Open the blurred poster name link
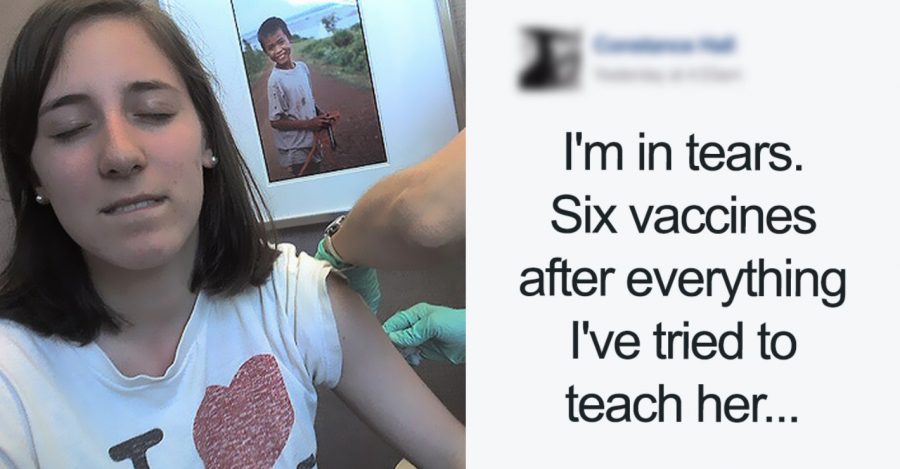The width and height of the screenshot is (900, 469). [665, 45]
